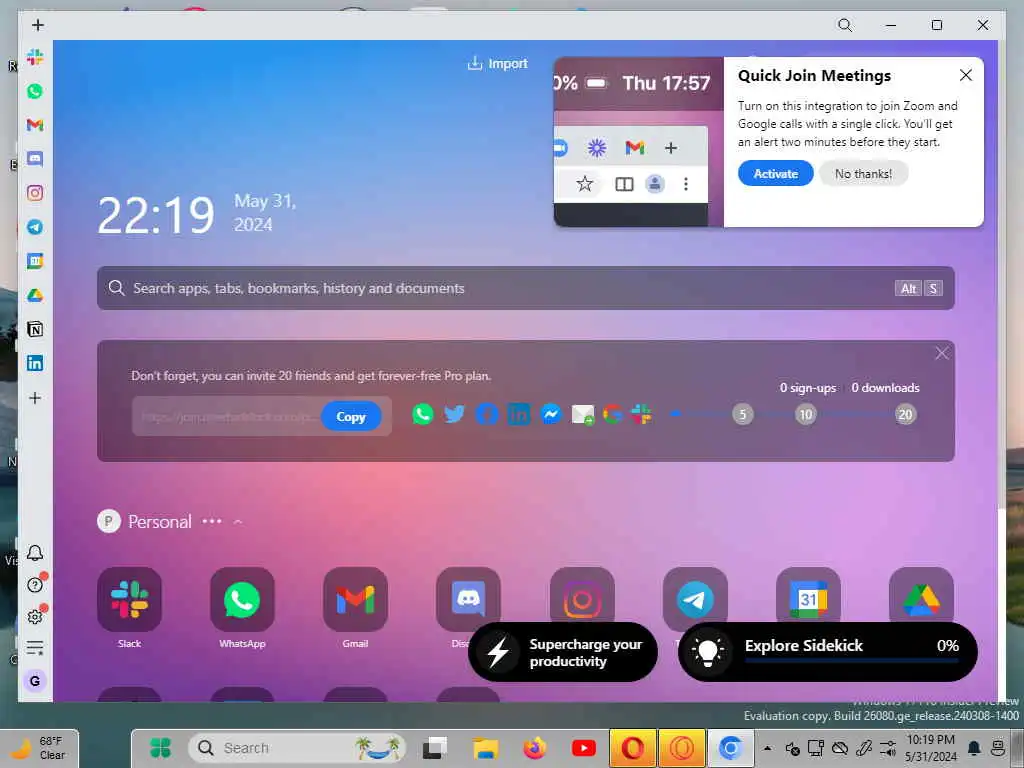Viewport: 1024px width, 768px height.
Task: Open YouTube from the taskbar
Action: tap(583, 748)
